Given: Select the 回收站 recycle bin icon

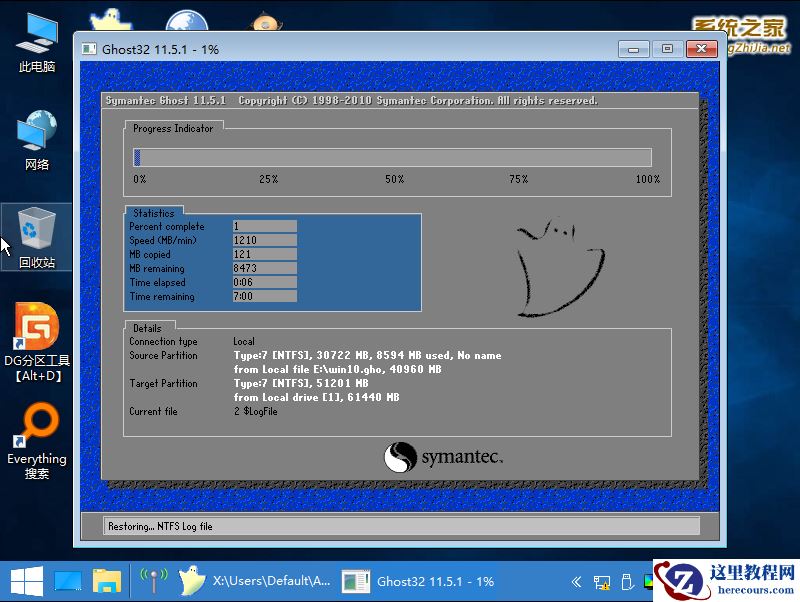Looking at the screenshot, I should point(36,238).
